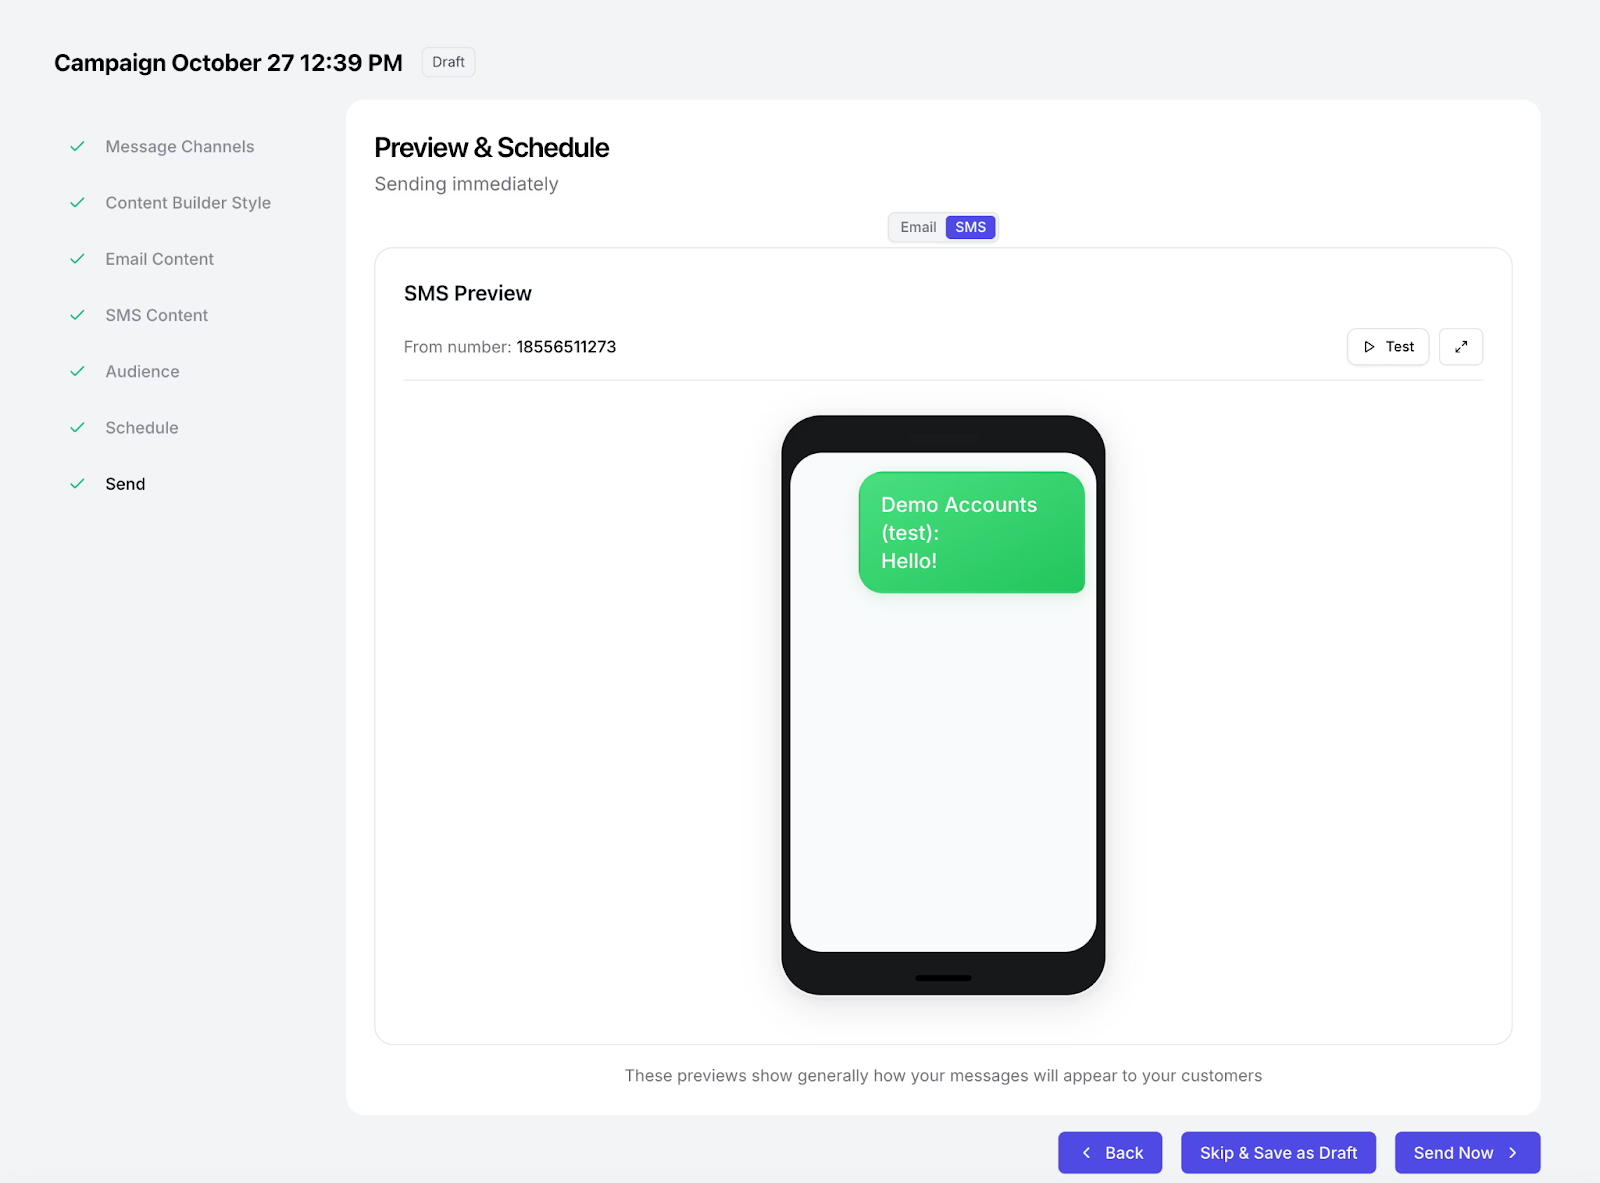
Task: Expand the SMS preview to fullscreen
Action: coord(1461,346)
